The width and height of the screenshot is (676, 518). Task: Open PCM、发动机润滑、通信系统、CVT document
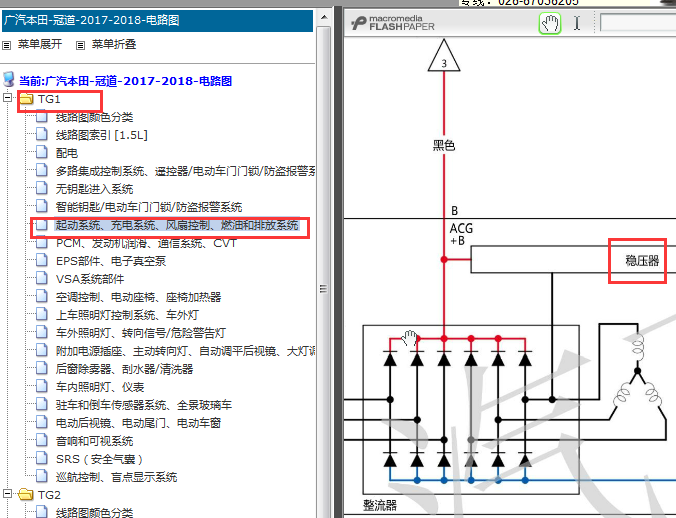click(x=146, y=243)
